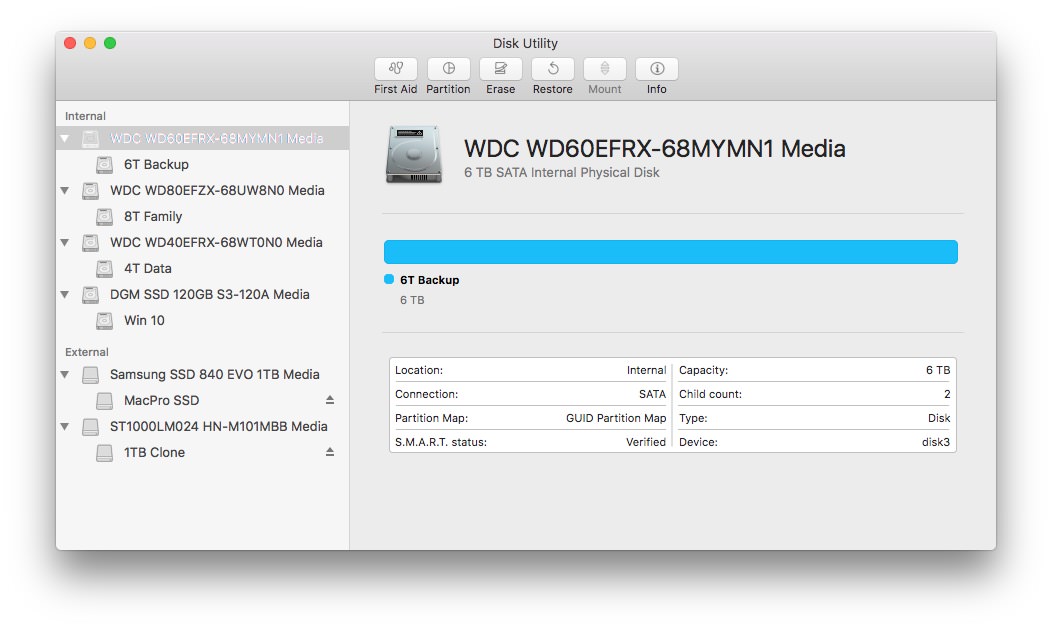This screenshot has height=630, width=1052.
Task: Click the Internal section header
Action: pyautogui.click(x=85, y=116)
